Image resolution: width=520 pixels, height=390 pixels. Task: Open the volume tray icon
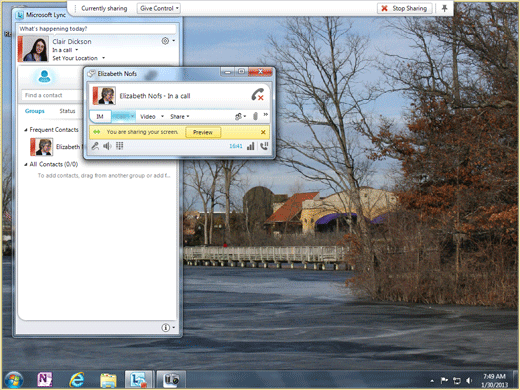click(x=469, y=380)
